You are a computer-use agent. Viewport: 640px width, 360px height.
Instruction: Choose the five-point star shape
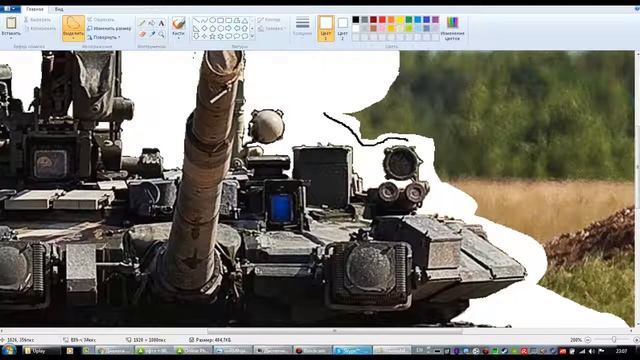[x=213, y=36]
